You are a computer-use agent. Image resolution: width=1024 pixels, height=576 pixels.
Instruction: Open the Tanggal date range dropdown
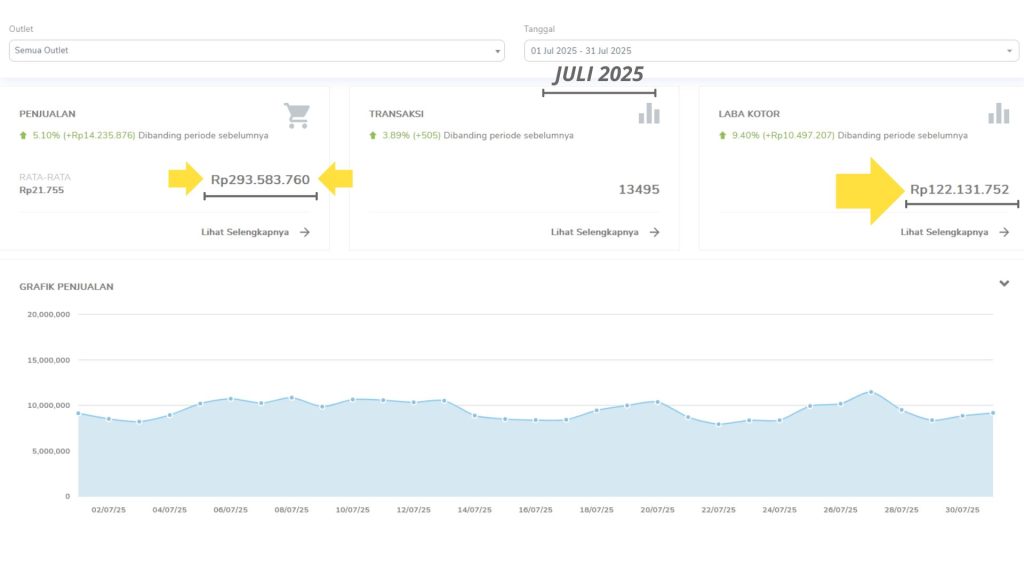[771, 51]
